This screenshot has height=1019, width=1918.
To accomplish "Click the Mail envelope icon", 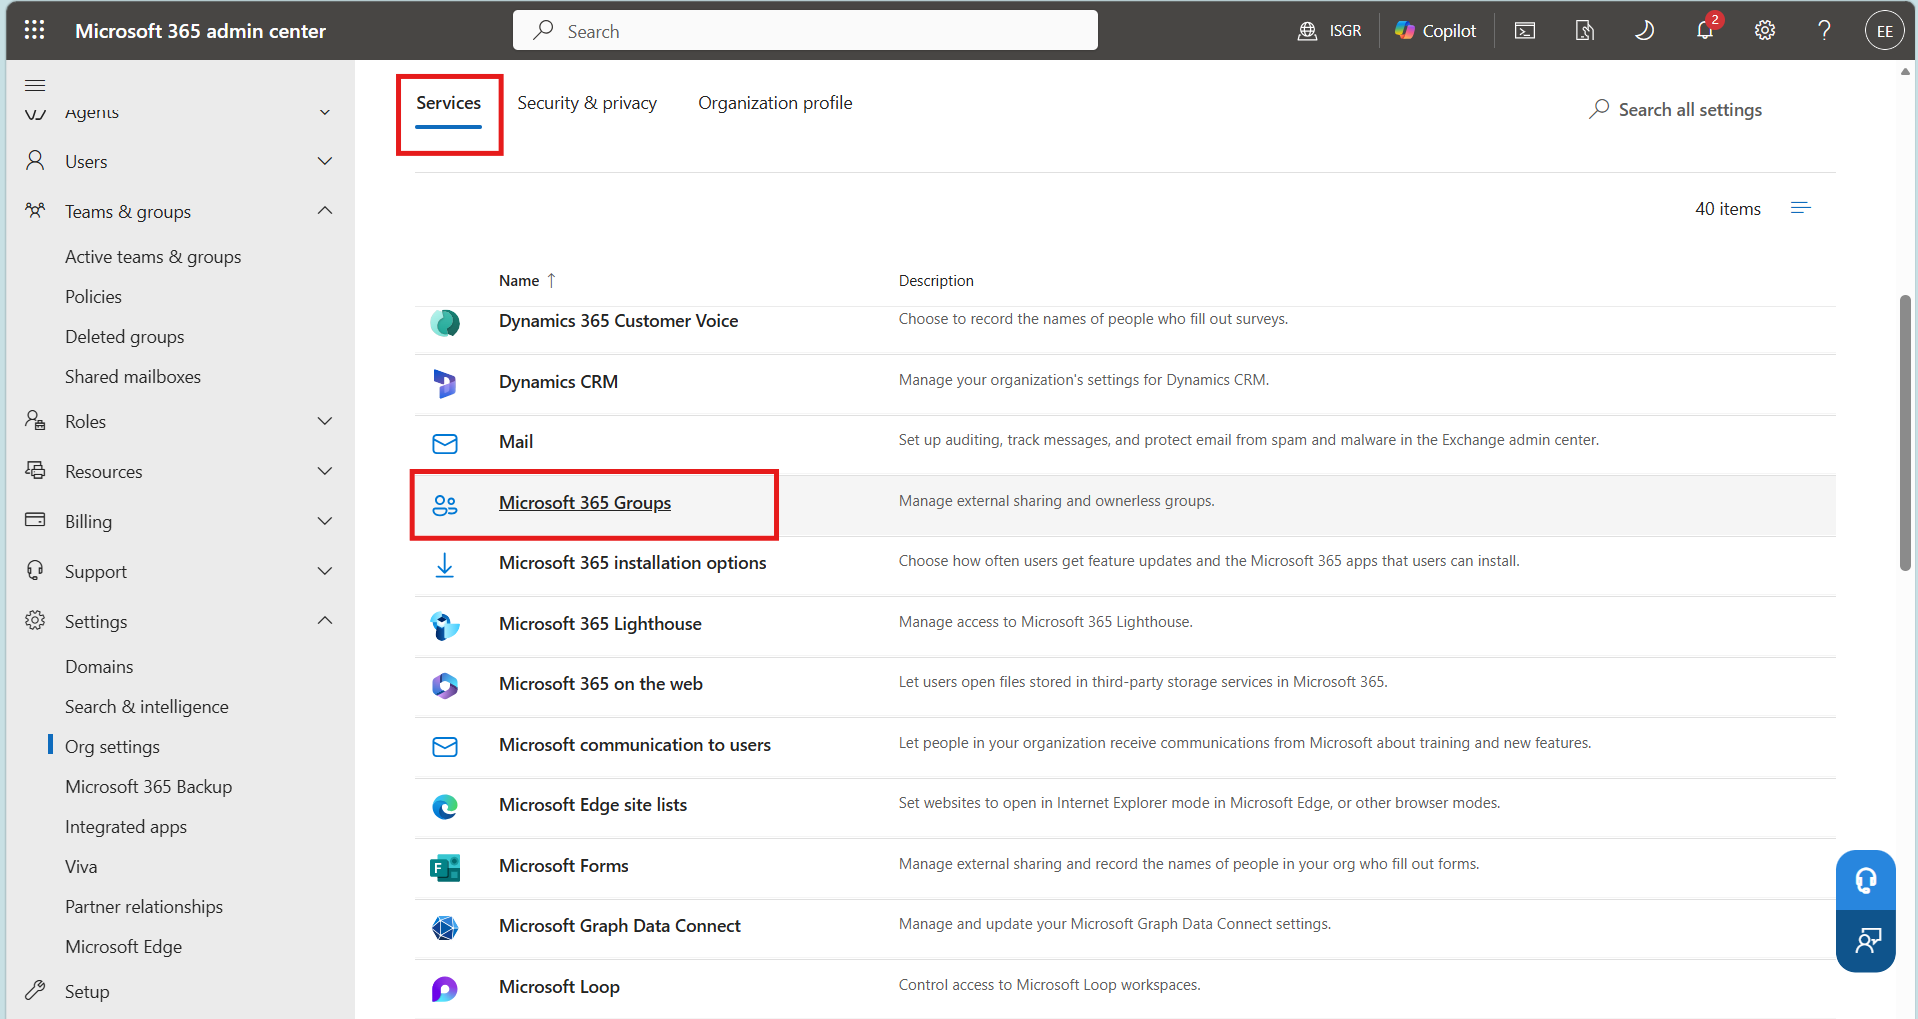I will click(x=445, y=443).
